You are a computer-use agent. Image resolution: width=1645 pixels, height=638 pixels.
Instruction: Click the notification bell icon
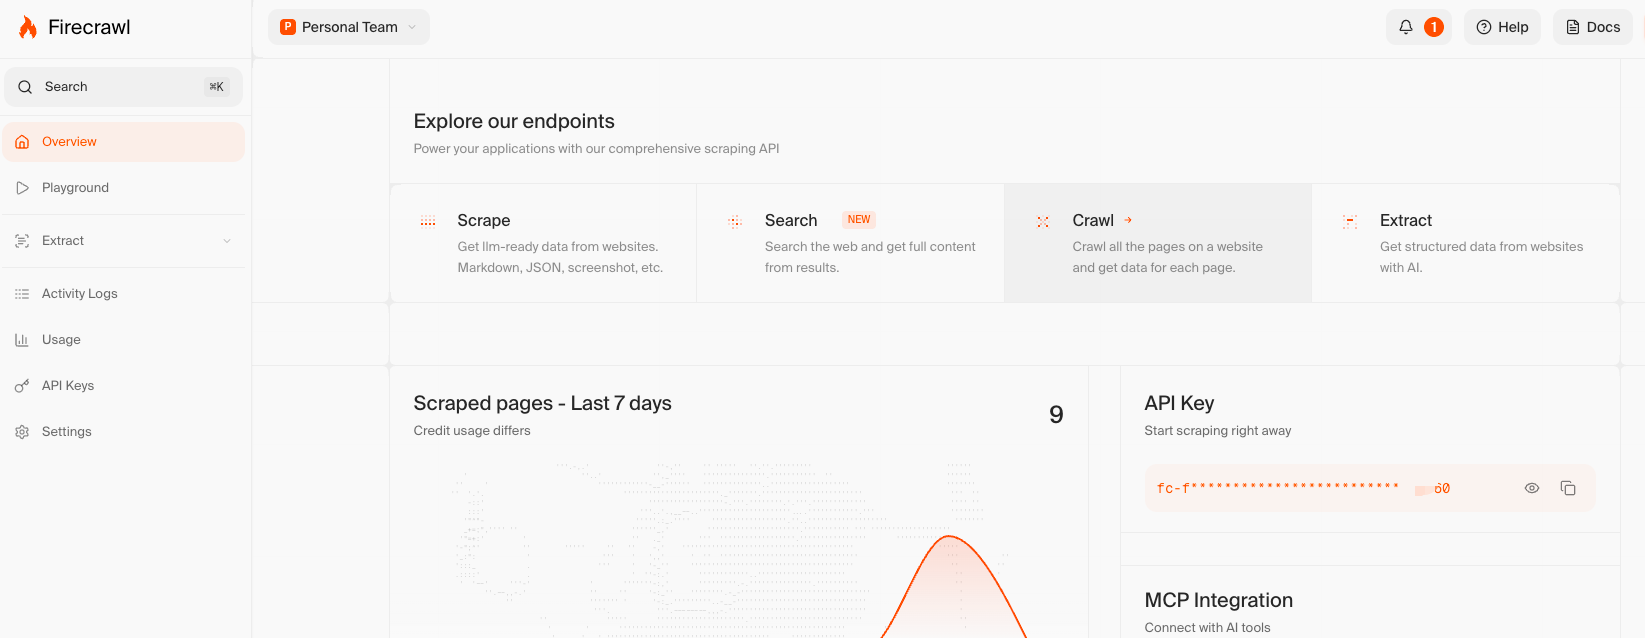click(1405, 27)
